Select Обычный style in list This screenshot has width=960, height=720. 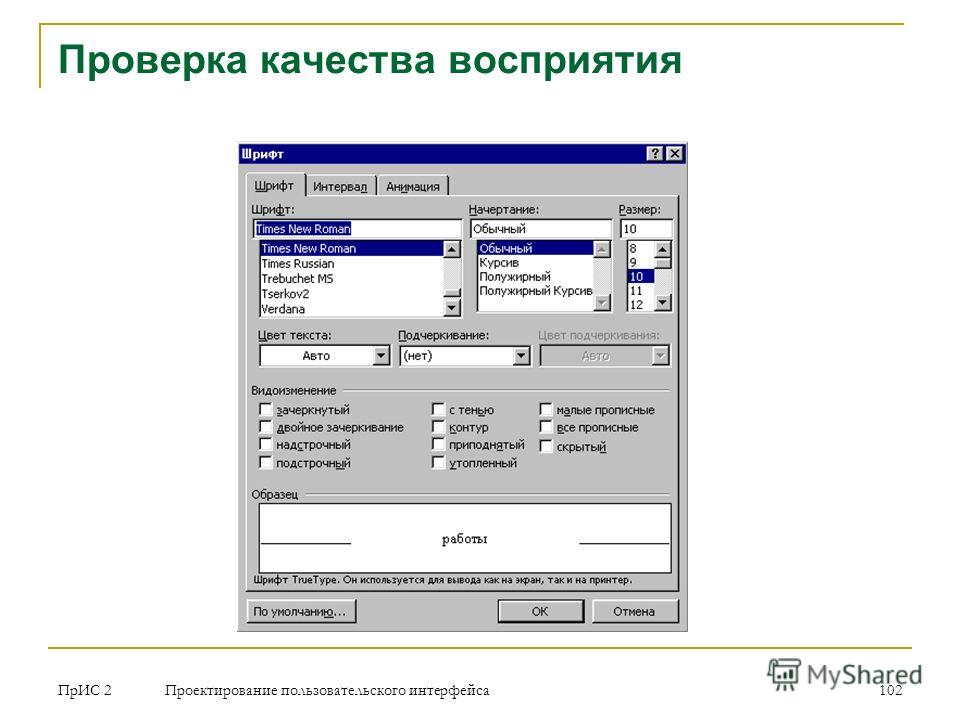536,248
